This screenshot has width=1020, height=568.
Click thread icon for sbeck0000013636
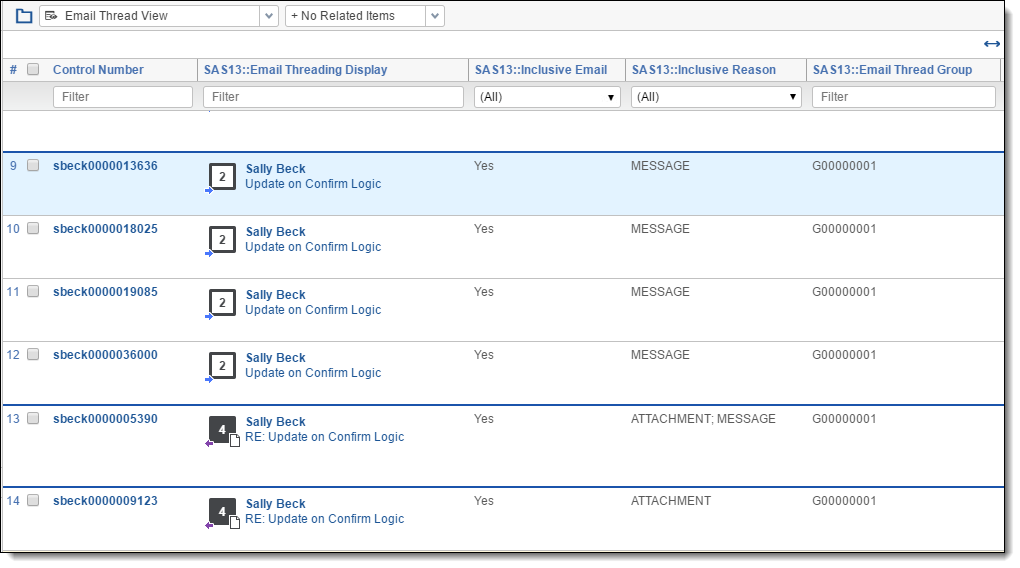tap(222, 177)
